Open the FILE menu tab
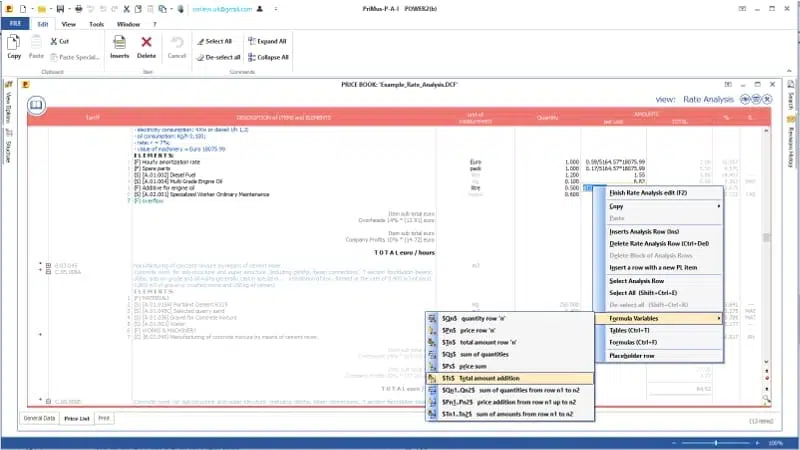 [x=15, y=23]
